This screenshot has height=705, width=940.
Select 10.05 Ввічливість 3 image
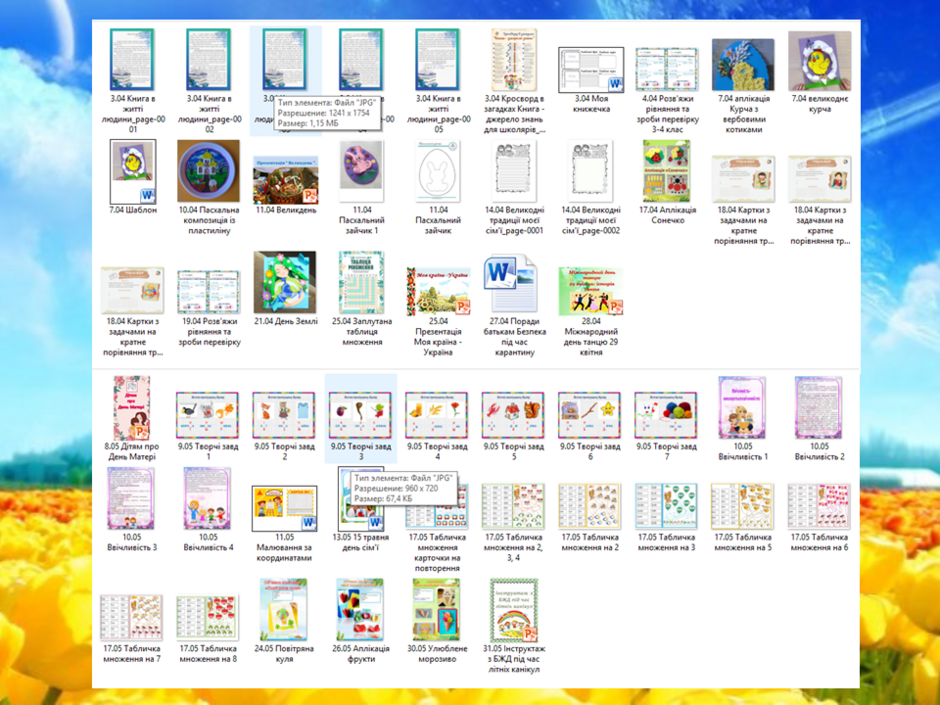pyautogui.click(x=131, y=499)
